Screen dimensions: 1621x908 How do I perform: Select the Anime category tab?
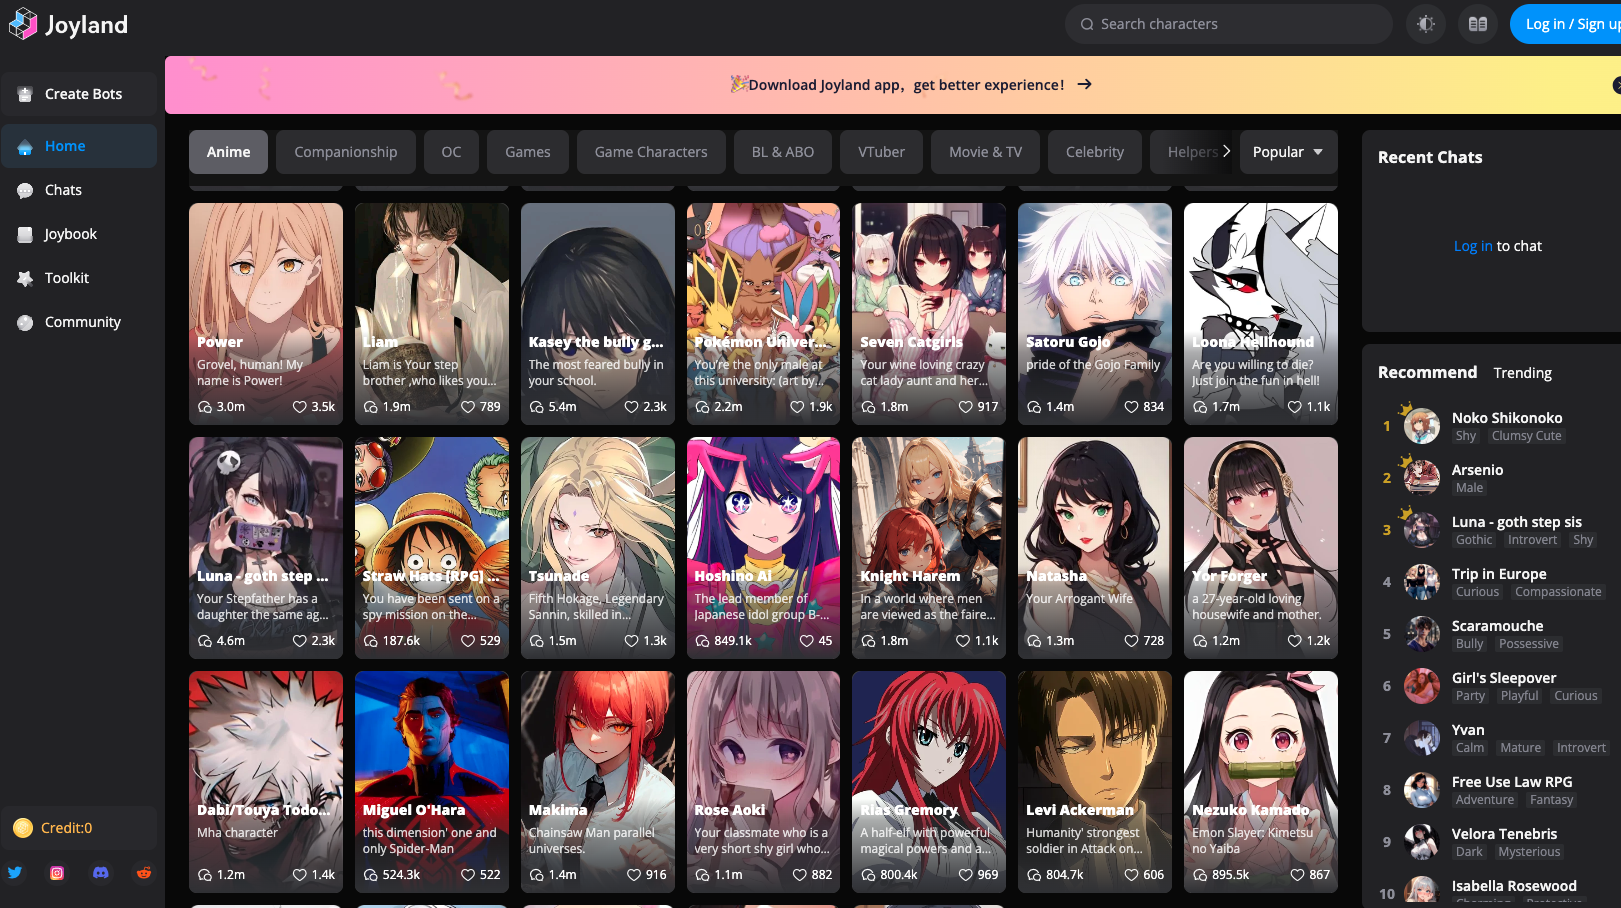pyautogui.click(x=228, y=152)
